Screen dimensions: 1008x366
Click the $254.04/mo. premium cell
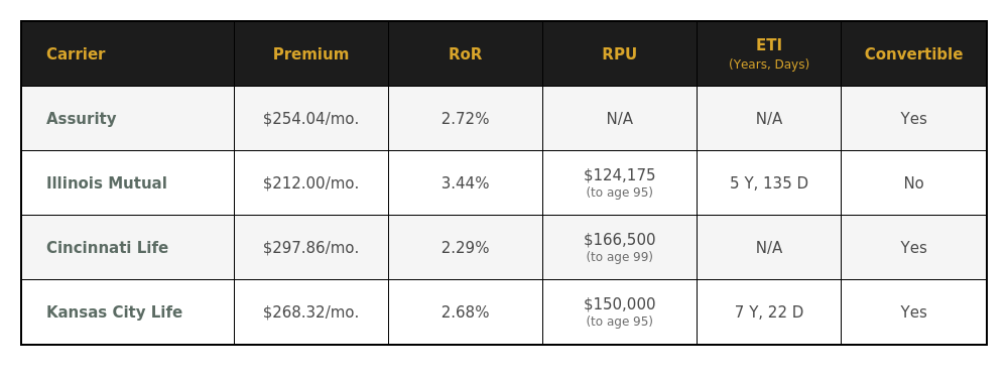click(x=310, y=119)
